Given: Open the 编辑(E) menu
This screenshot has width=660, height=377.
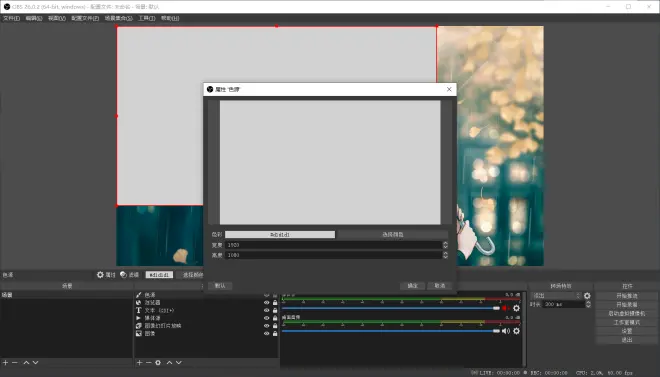Looking at the screenshot, I should click(34, 18).
